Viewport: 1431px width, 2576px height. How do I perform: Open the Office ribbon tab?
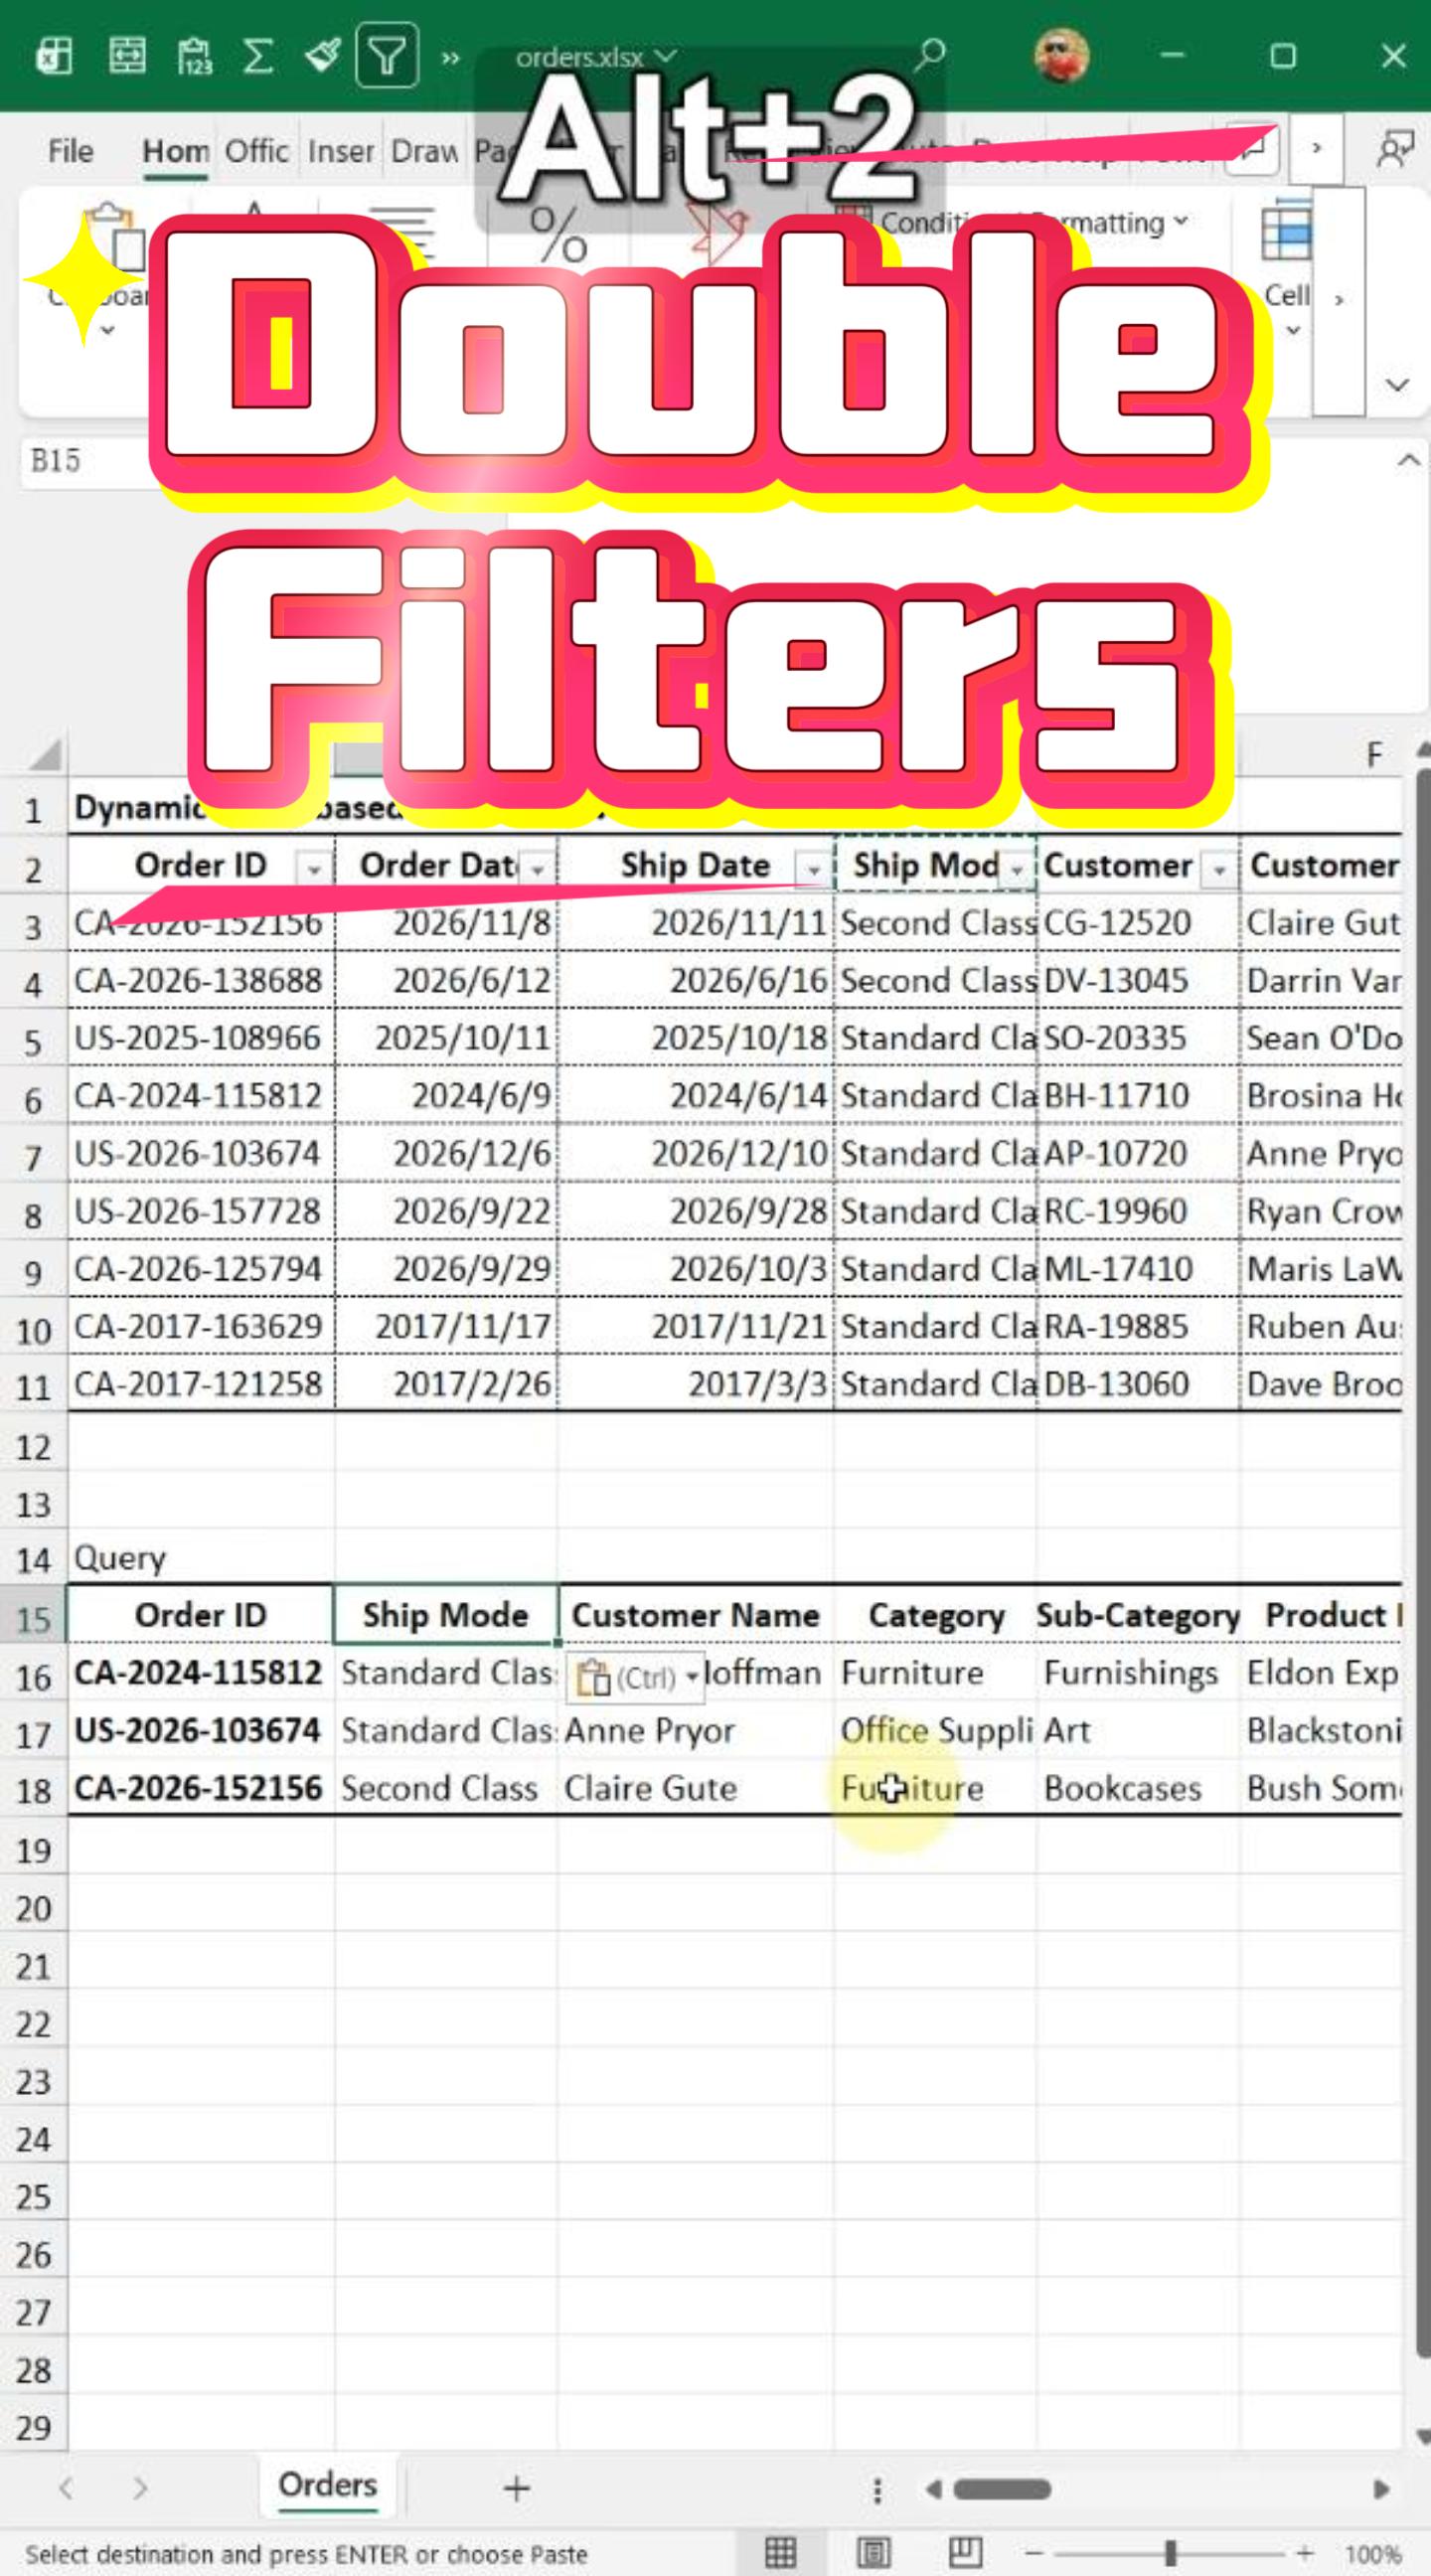(x=256, y=151)
